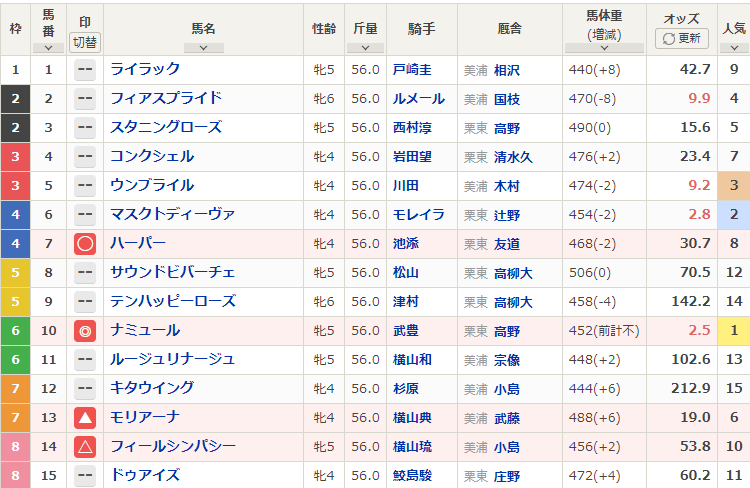Viewport: 750px width, 488px height.
Task: Click the filled triangle mark for モリアーナ
Action: pyautogui.click(x=85, y=418)
